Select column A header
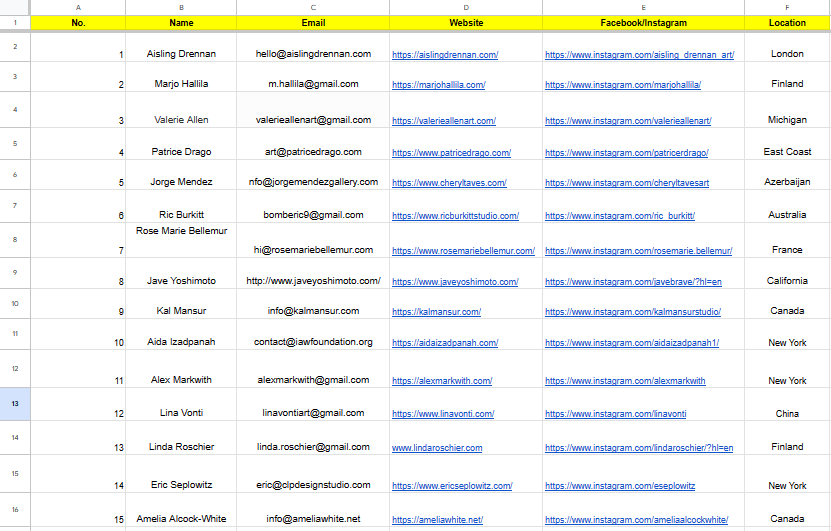Image resolution: width=831 pixels, height=531 pixels. pyautogui.click(x=78, y=7)
